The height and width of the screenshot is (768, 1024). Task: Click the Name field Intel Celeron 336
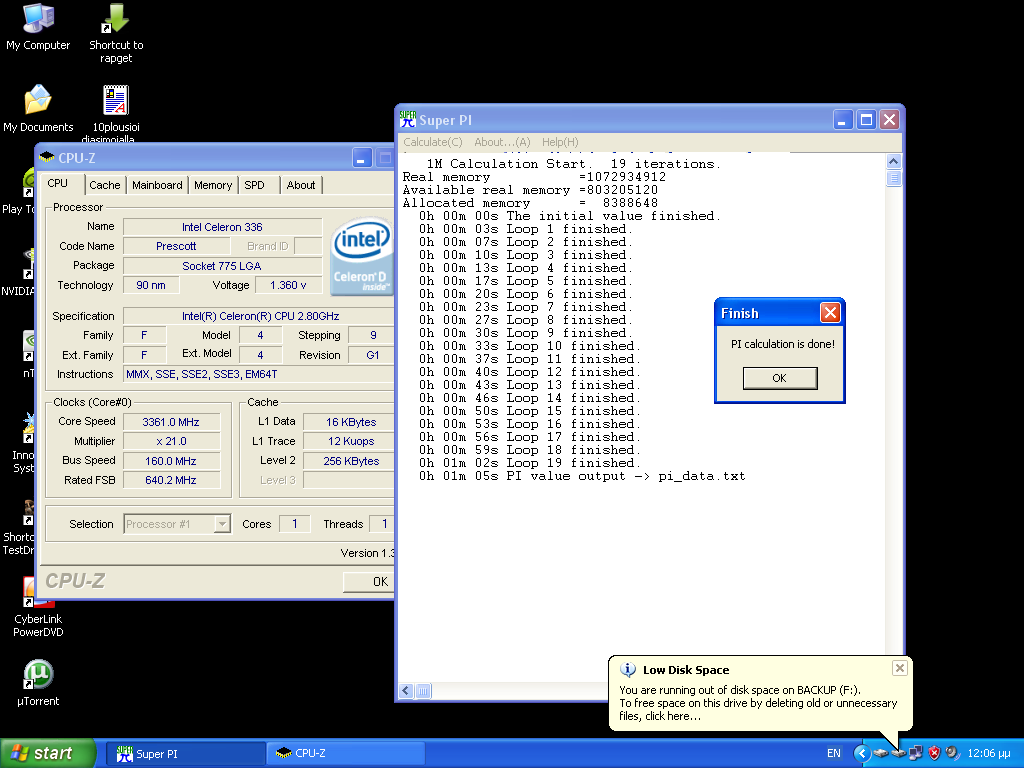(222, 227)
